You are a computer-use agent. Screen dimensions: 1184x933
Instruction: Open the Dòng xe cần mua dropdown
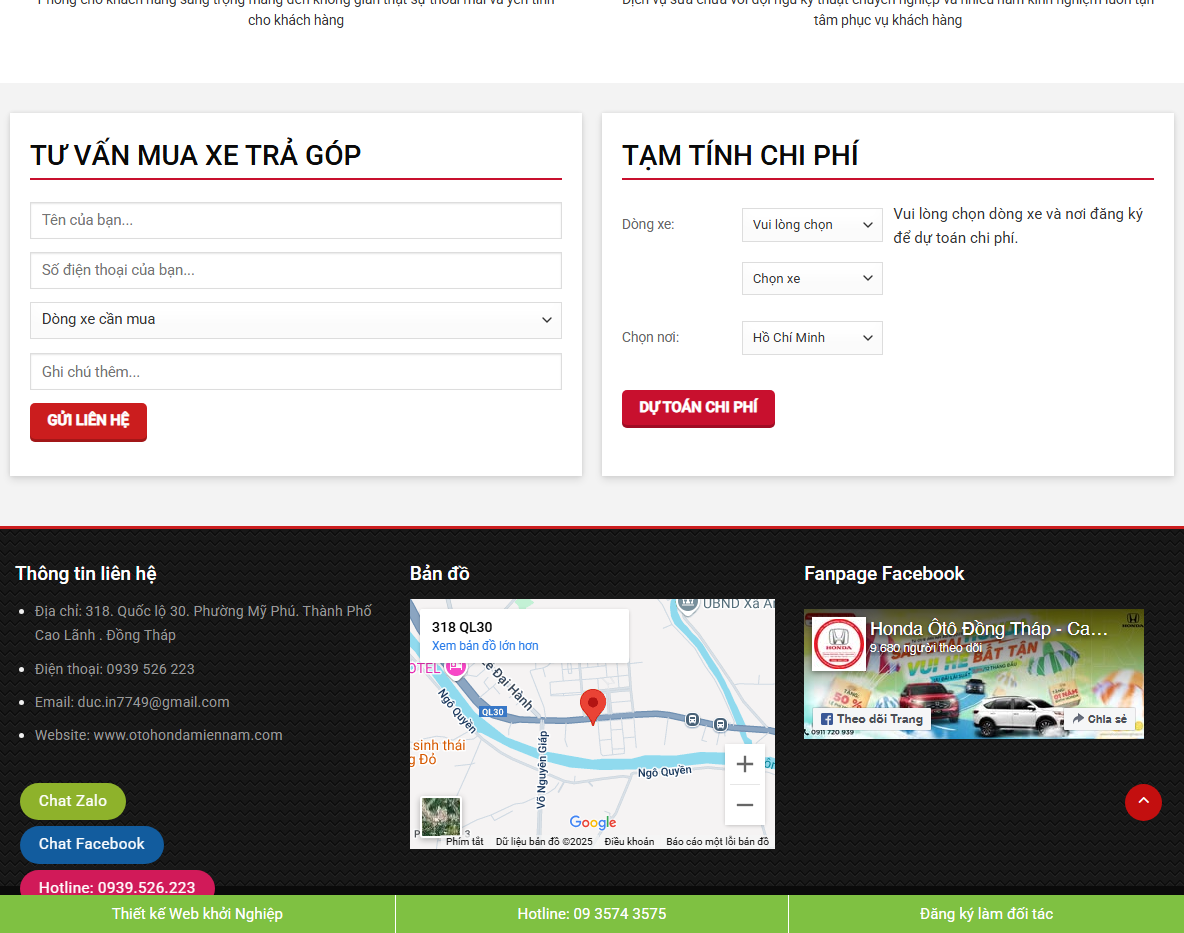pos(295,320)
